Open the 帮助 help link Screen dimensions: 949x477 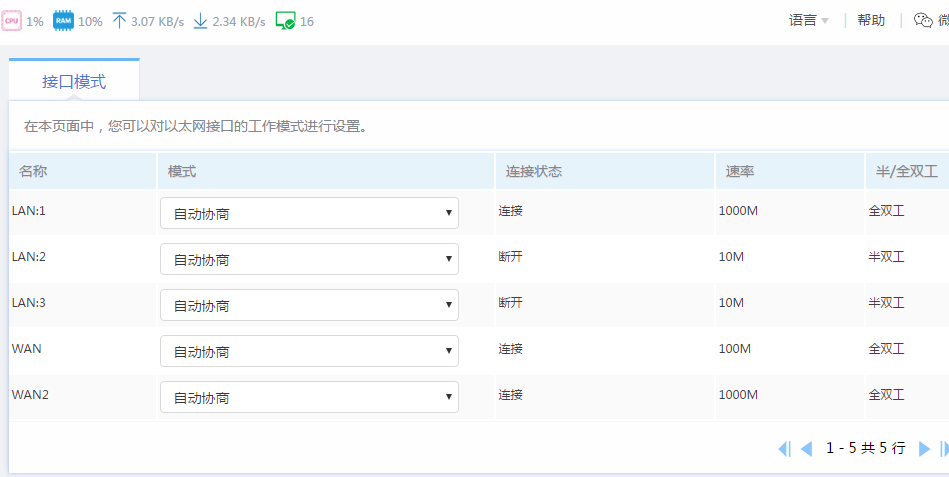click(871, 21)
